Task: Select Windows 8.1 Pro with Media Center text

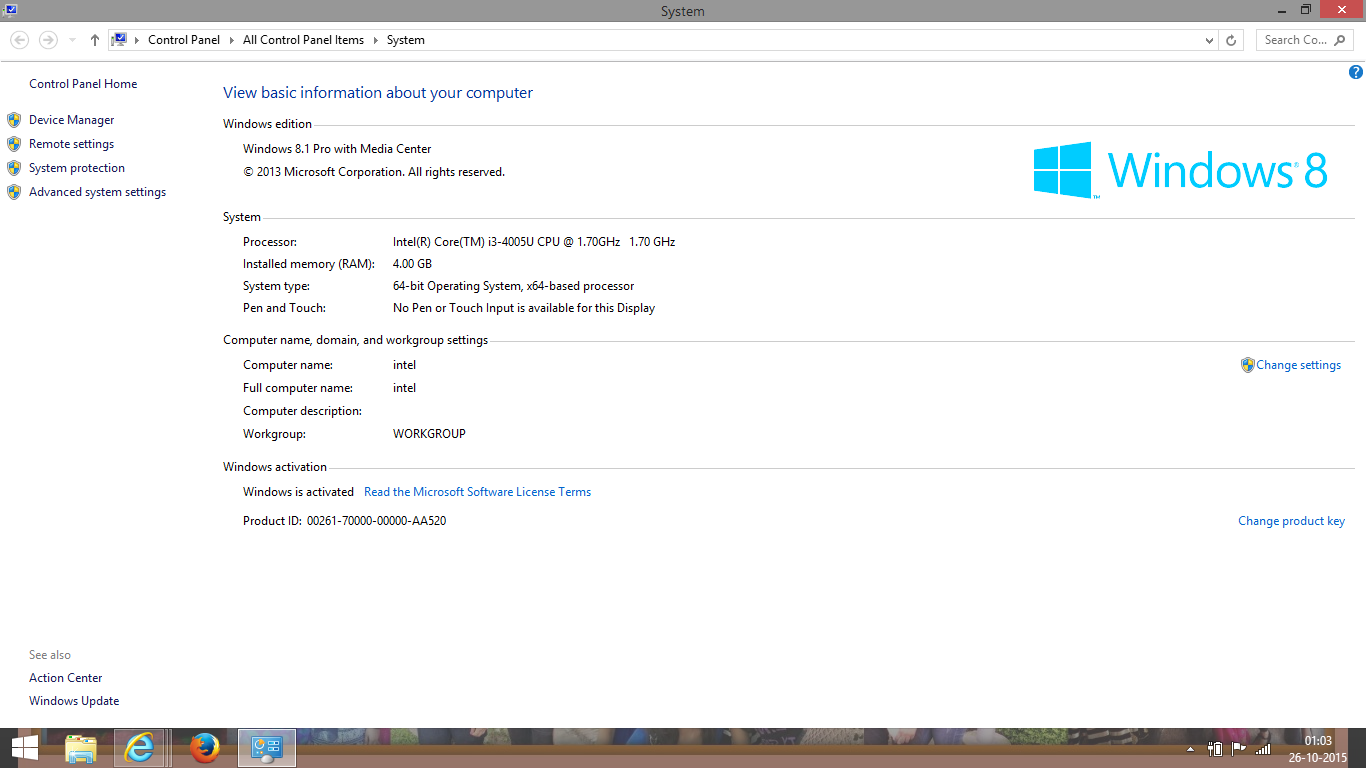Action: pos(337,149)
